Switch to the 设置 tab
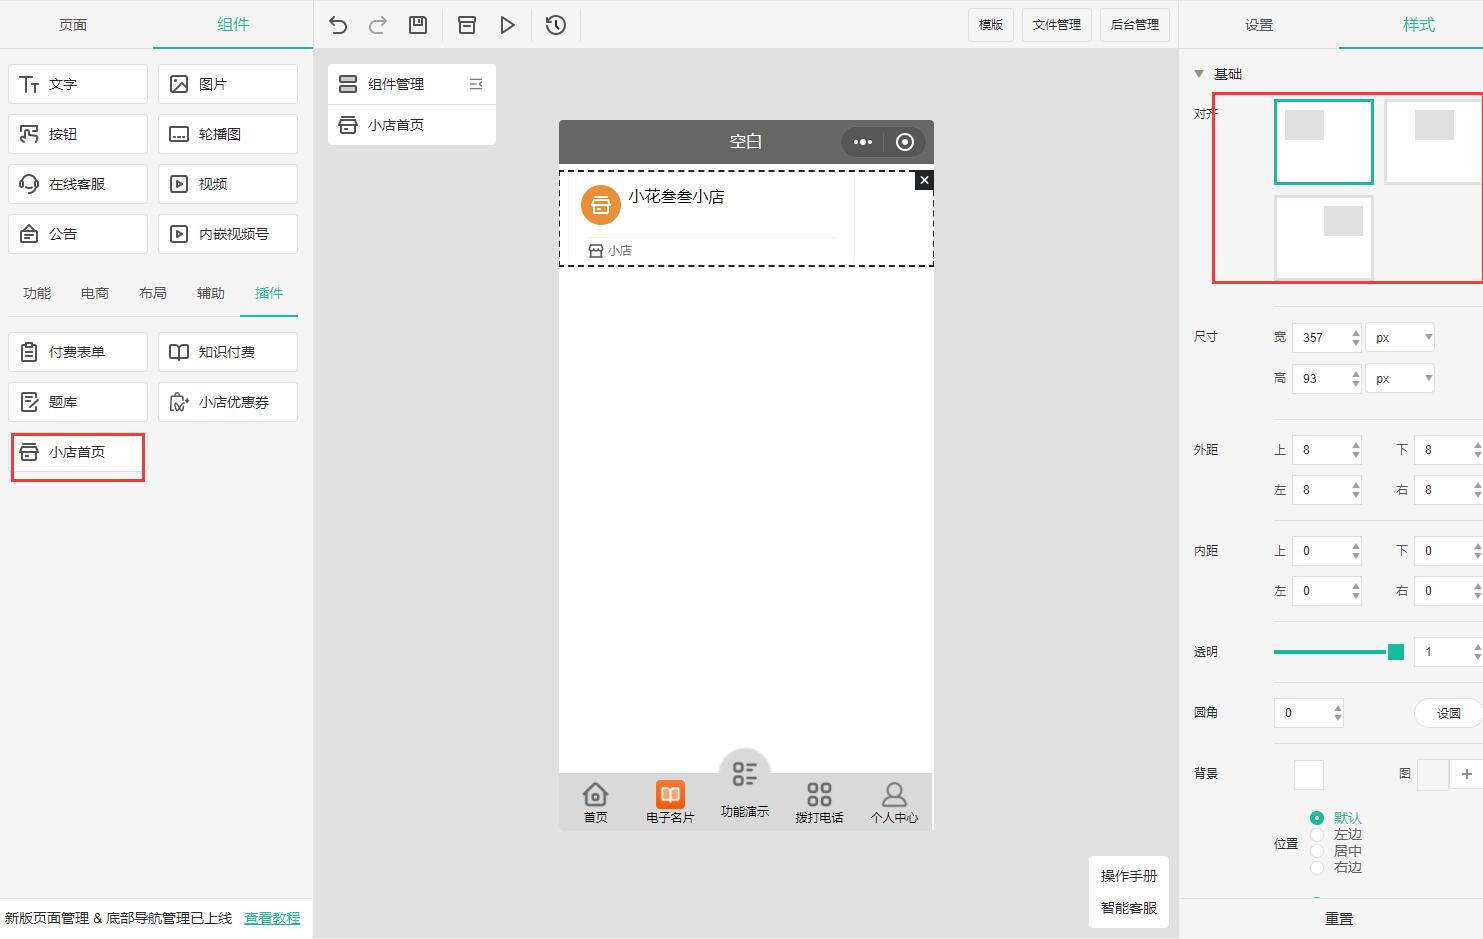The image size is (1483, 939). [x=1258, y=25]
